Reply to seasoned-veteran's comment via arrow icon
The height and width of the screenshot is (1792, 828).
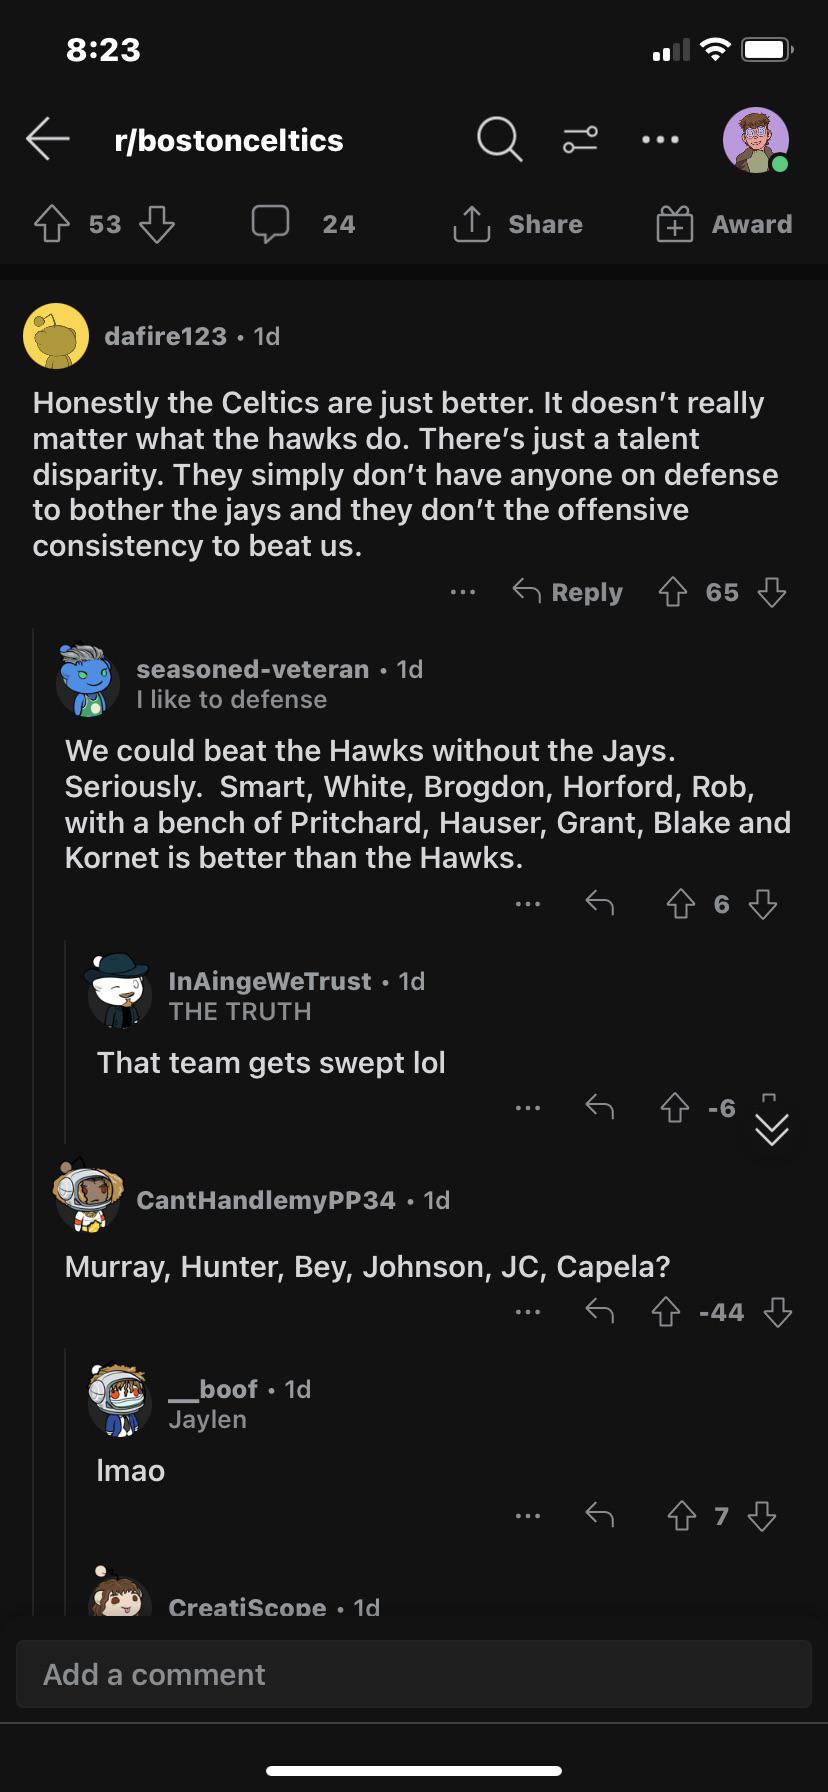[599, 904]
